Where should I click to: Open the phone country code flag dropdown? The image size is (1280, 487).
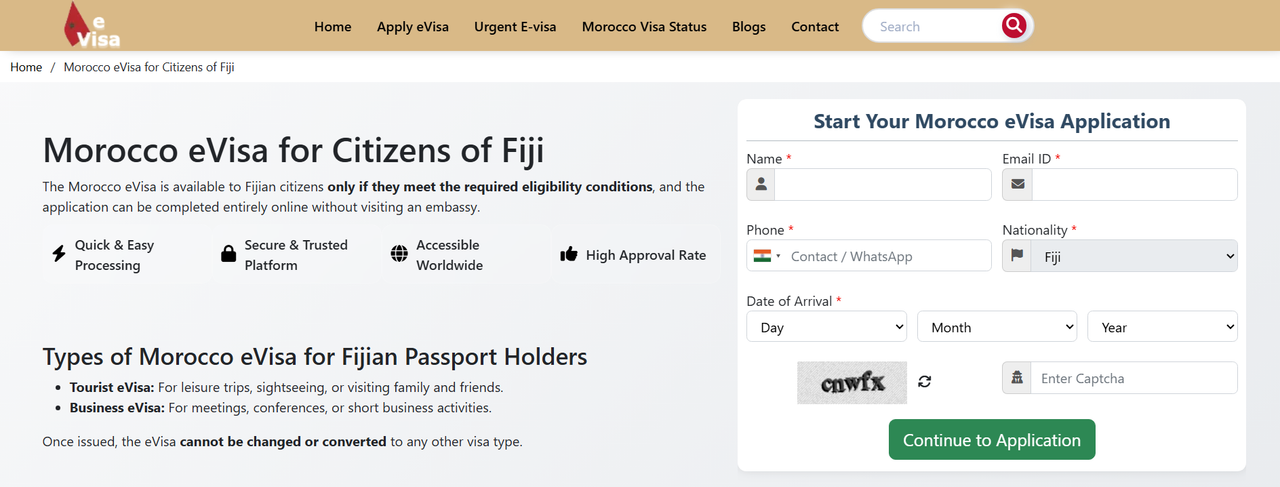[x=767, y=256]
